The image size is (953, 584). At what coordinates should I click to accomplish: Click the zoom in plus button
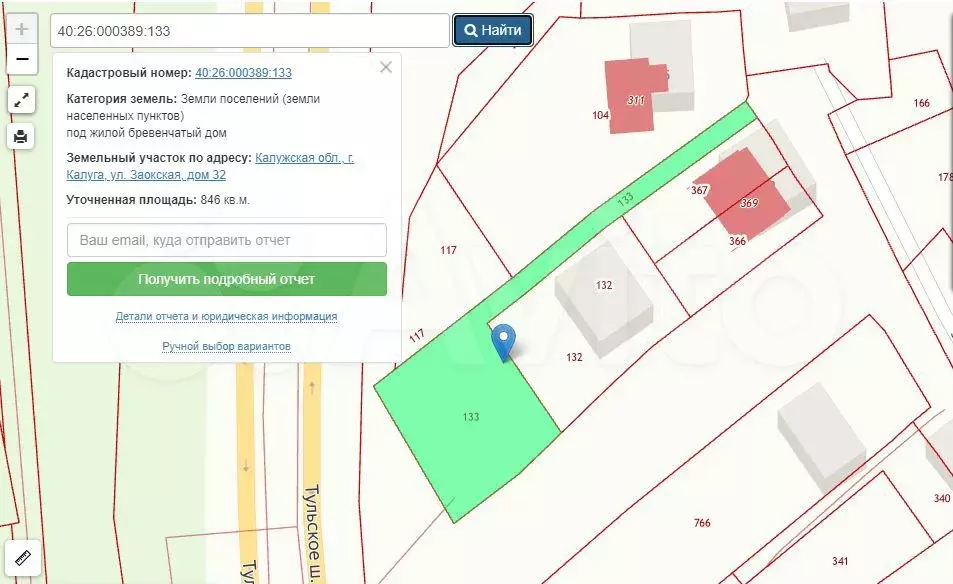click(x=22, y=29)
